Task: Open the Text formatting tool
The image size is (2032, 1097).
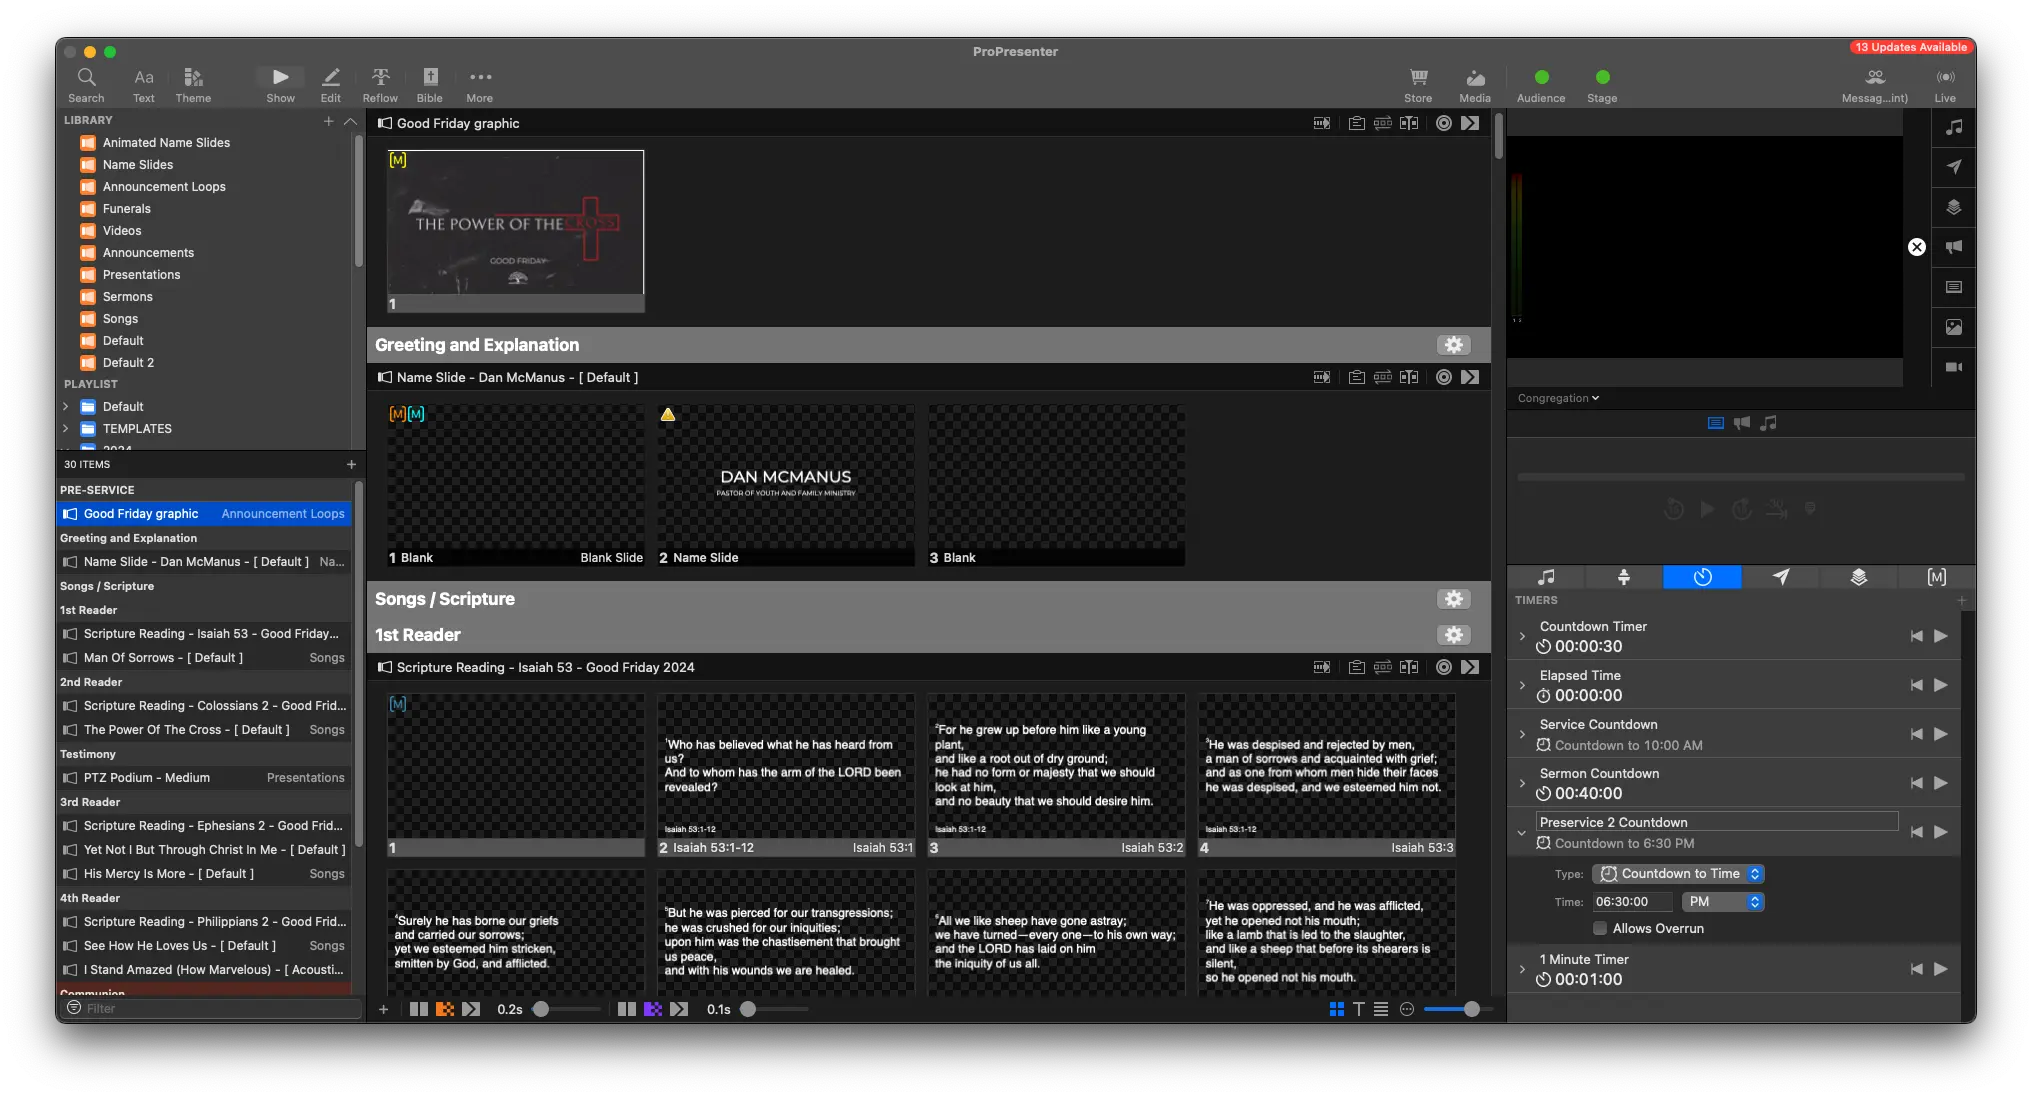Action: point(144,85)
